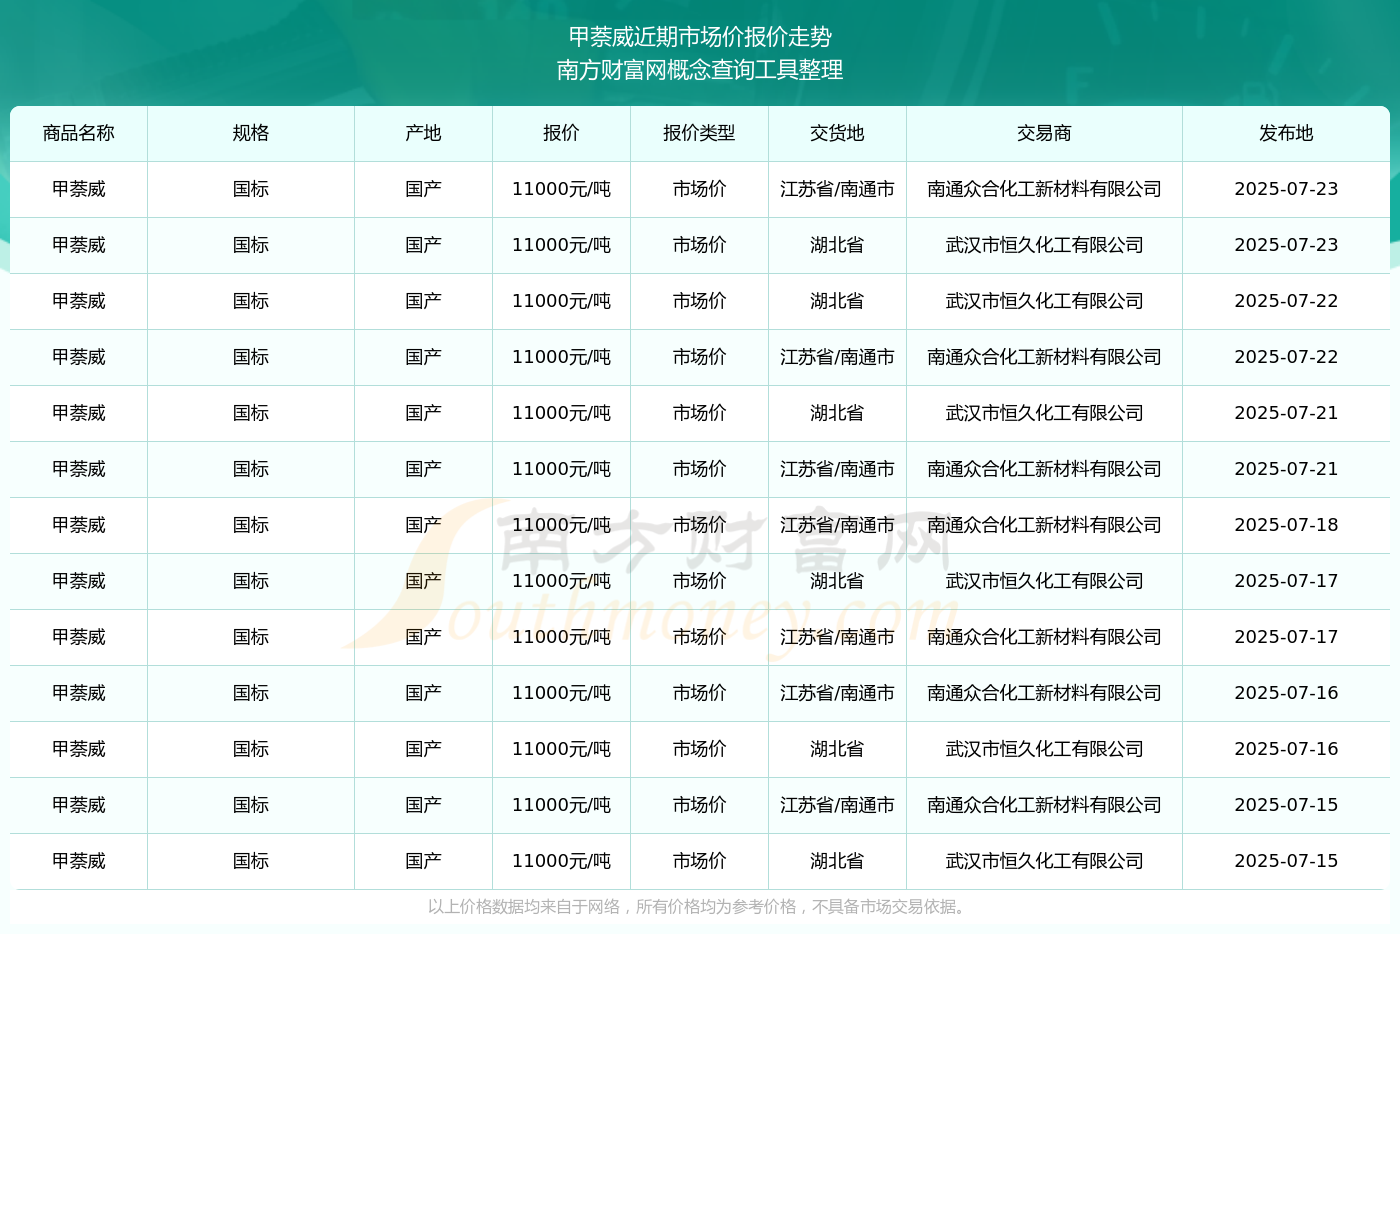Click the 交易商 column header
Screen dimensions: 1400x1205
coord(1044,133)
